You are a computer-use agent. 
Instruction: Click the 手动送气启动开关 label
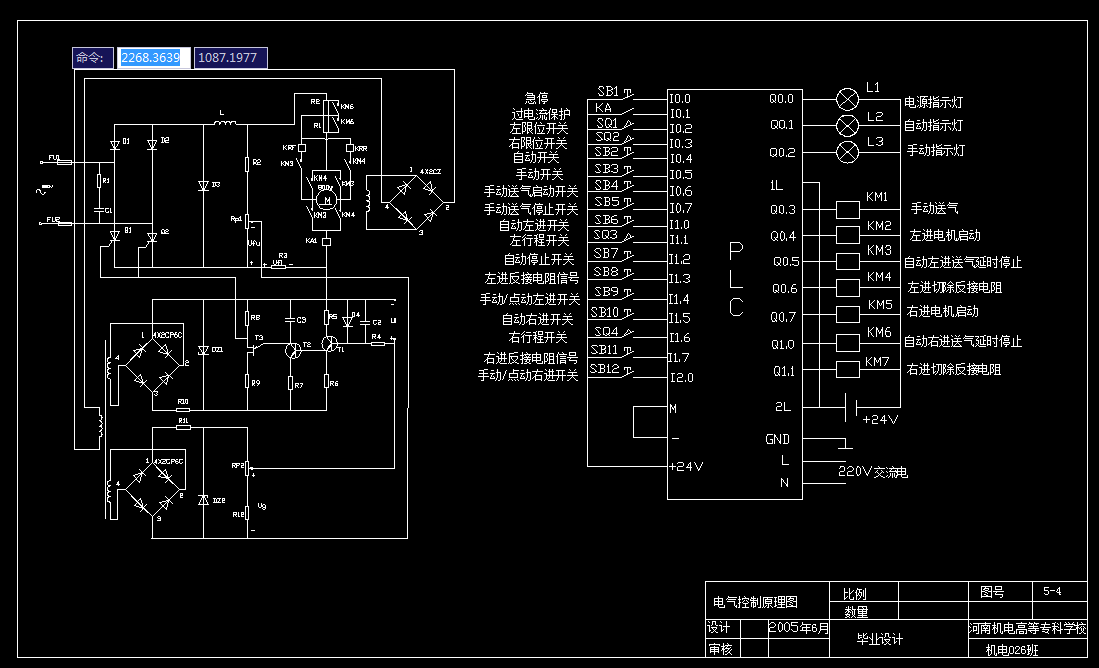531,191
